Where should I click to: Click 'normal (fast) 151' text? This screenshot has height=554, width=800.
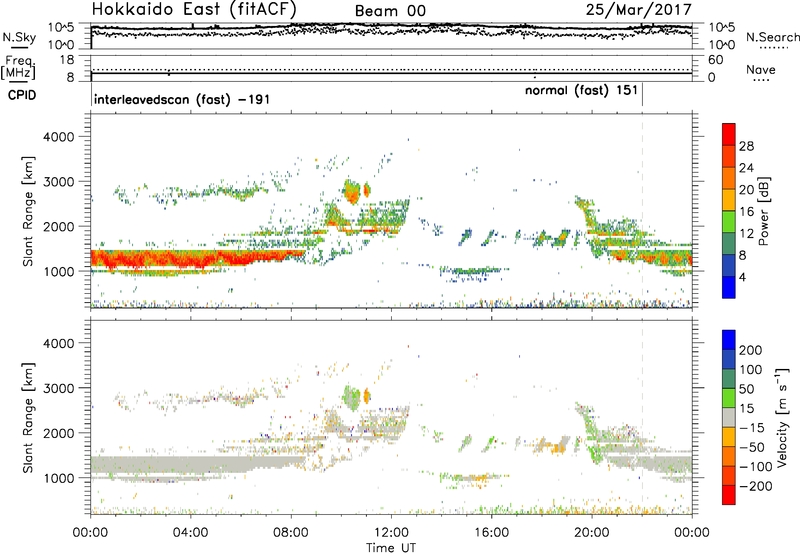coord(581,90)
